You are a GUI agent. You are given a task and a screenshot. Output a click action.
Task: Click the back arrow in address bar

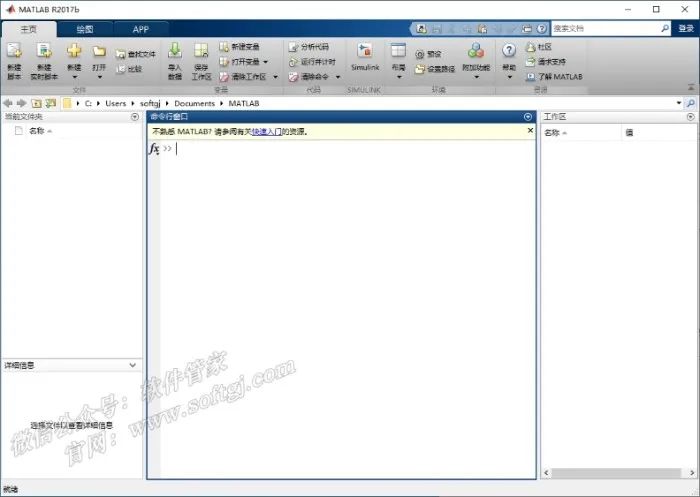(8, 103)
